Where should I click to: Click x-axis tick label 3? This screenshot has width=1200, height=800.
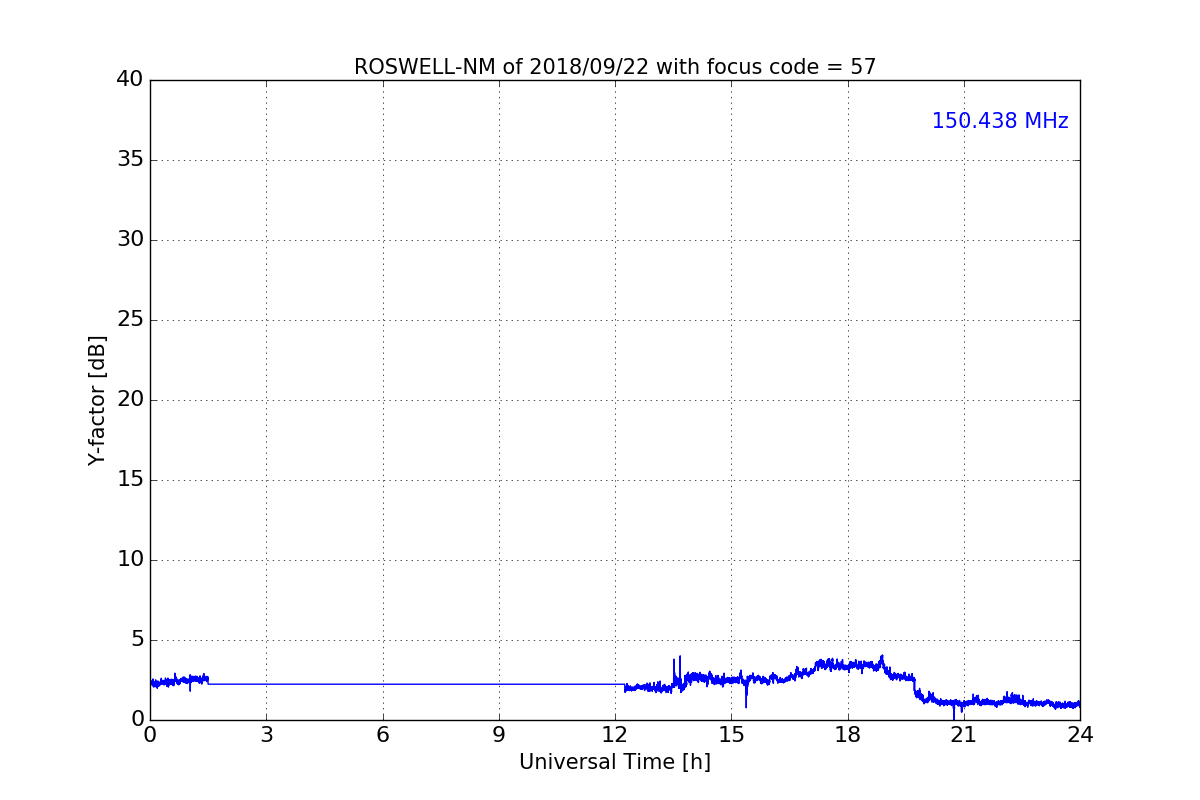click(266, 735)
